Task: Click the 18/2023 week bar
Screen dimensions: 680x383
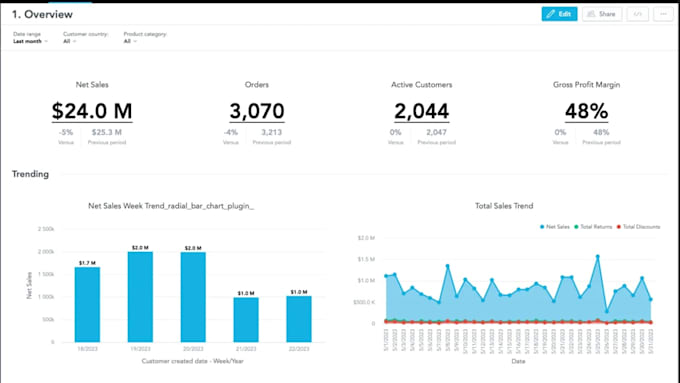Action: pos(87,304)
